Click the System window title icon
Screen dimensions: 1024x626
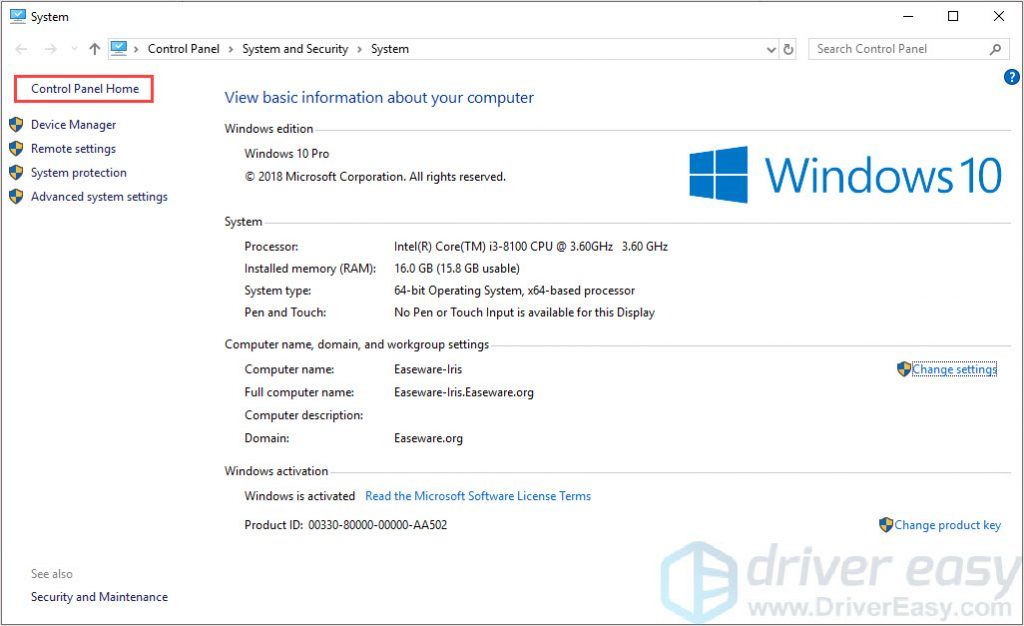click(x=18, y=16)
